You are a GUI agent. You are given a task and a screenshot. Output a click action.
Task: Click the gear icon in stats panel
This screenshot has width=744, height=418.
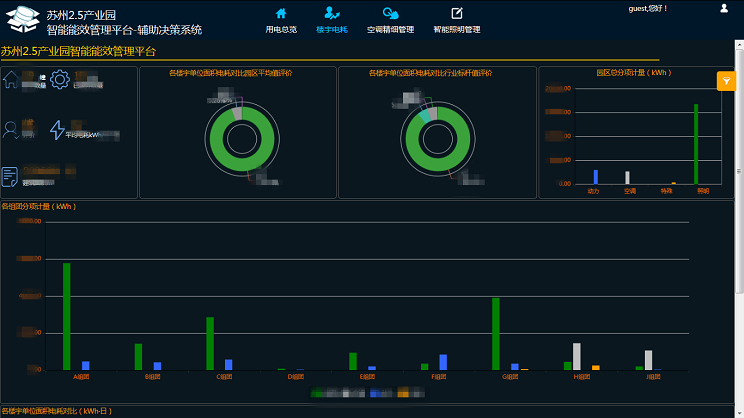coord(59,80)
